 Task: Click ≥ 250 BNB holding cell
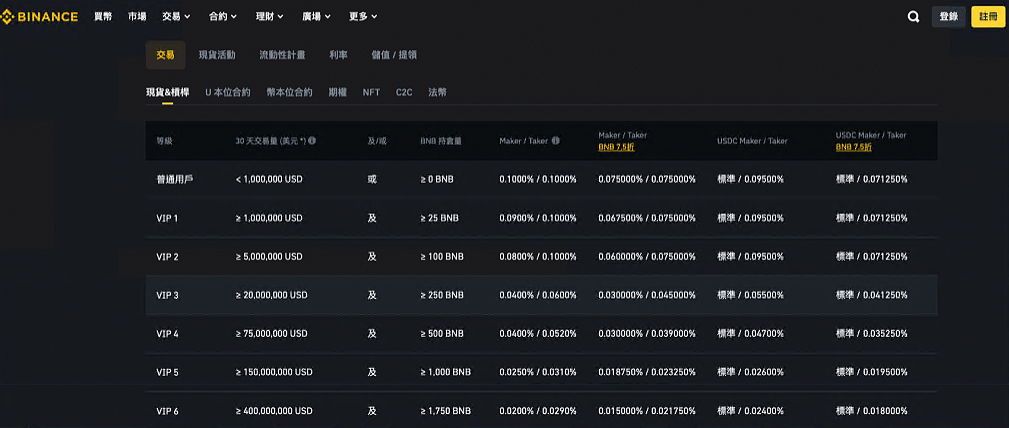tap(442, 295)
